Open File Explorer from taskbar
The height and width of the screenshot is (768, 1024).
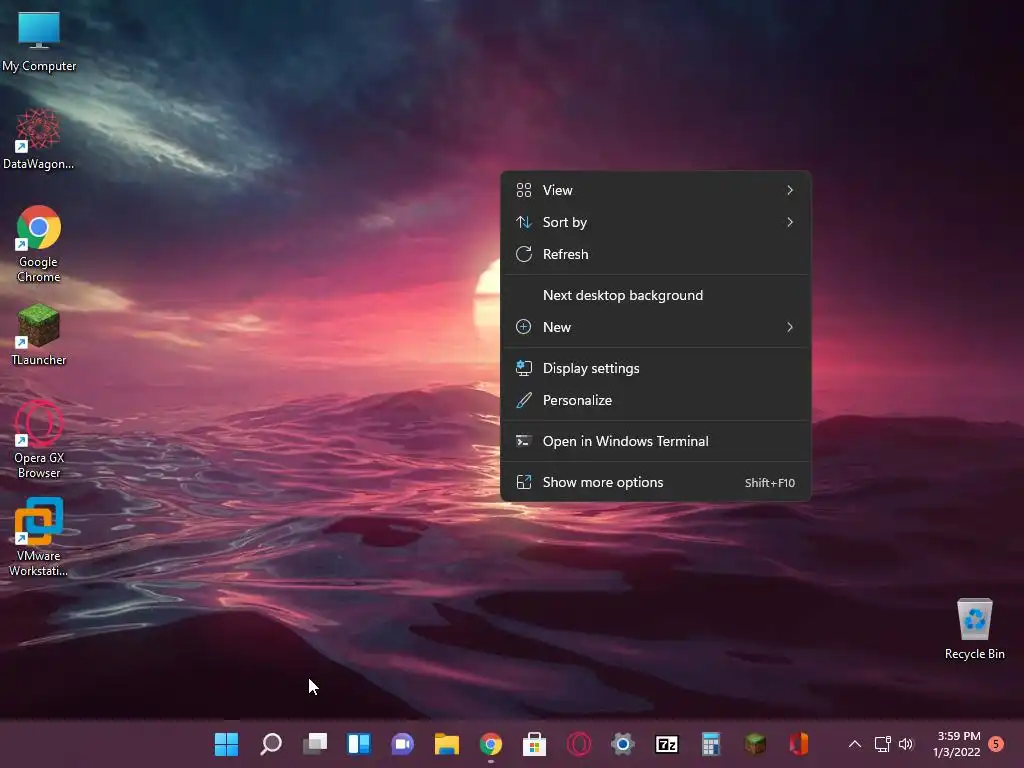pos(447,744)
